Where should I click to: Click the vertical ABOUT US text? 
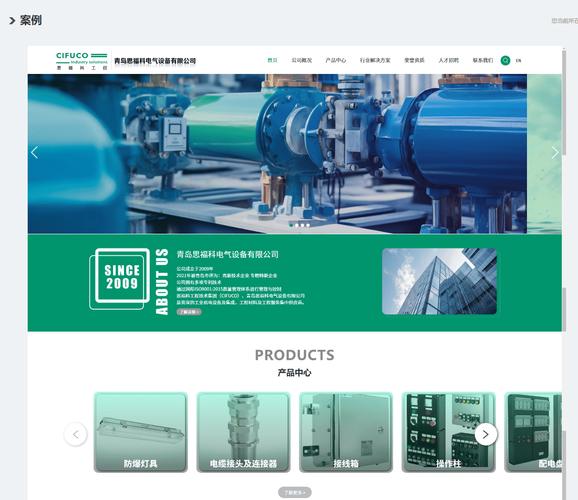[x=162, y=281]
